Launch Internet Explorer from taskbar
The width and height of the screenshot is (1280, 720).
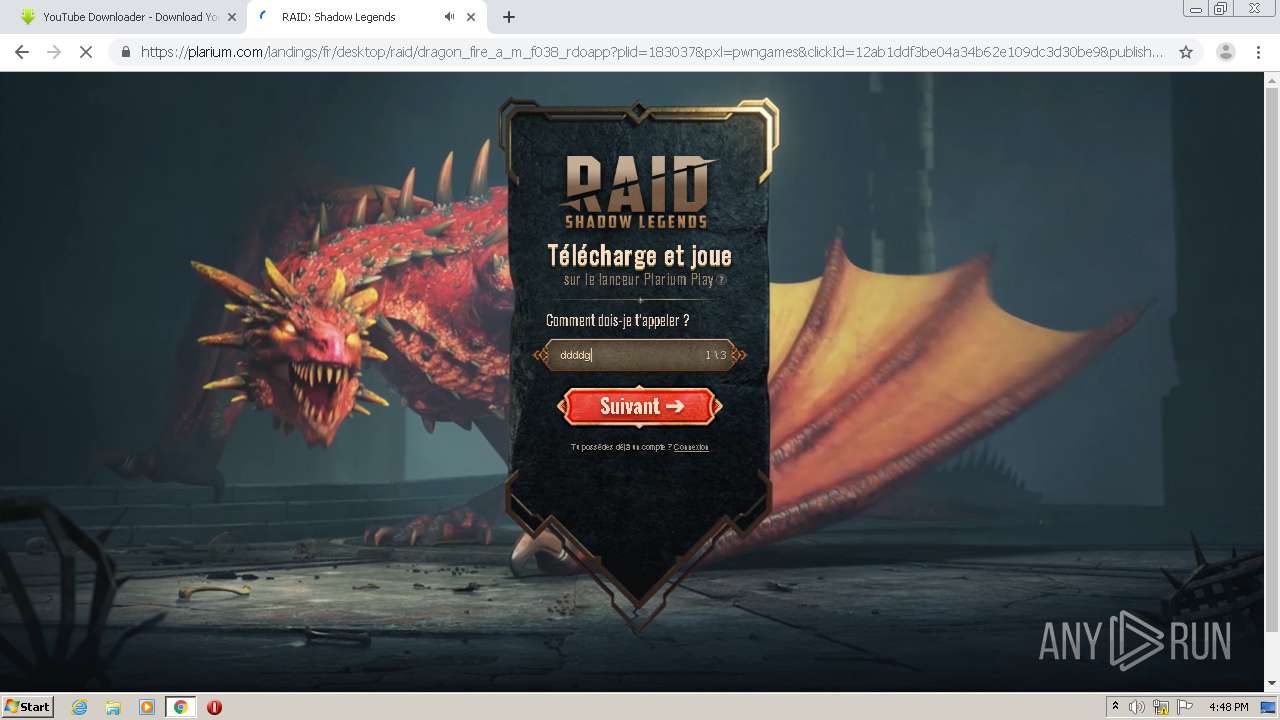click(79, 707)
